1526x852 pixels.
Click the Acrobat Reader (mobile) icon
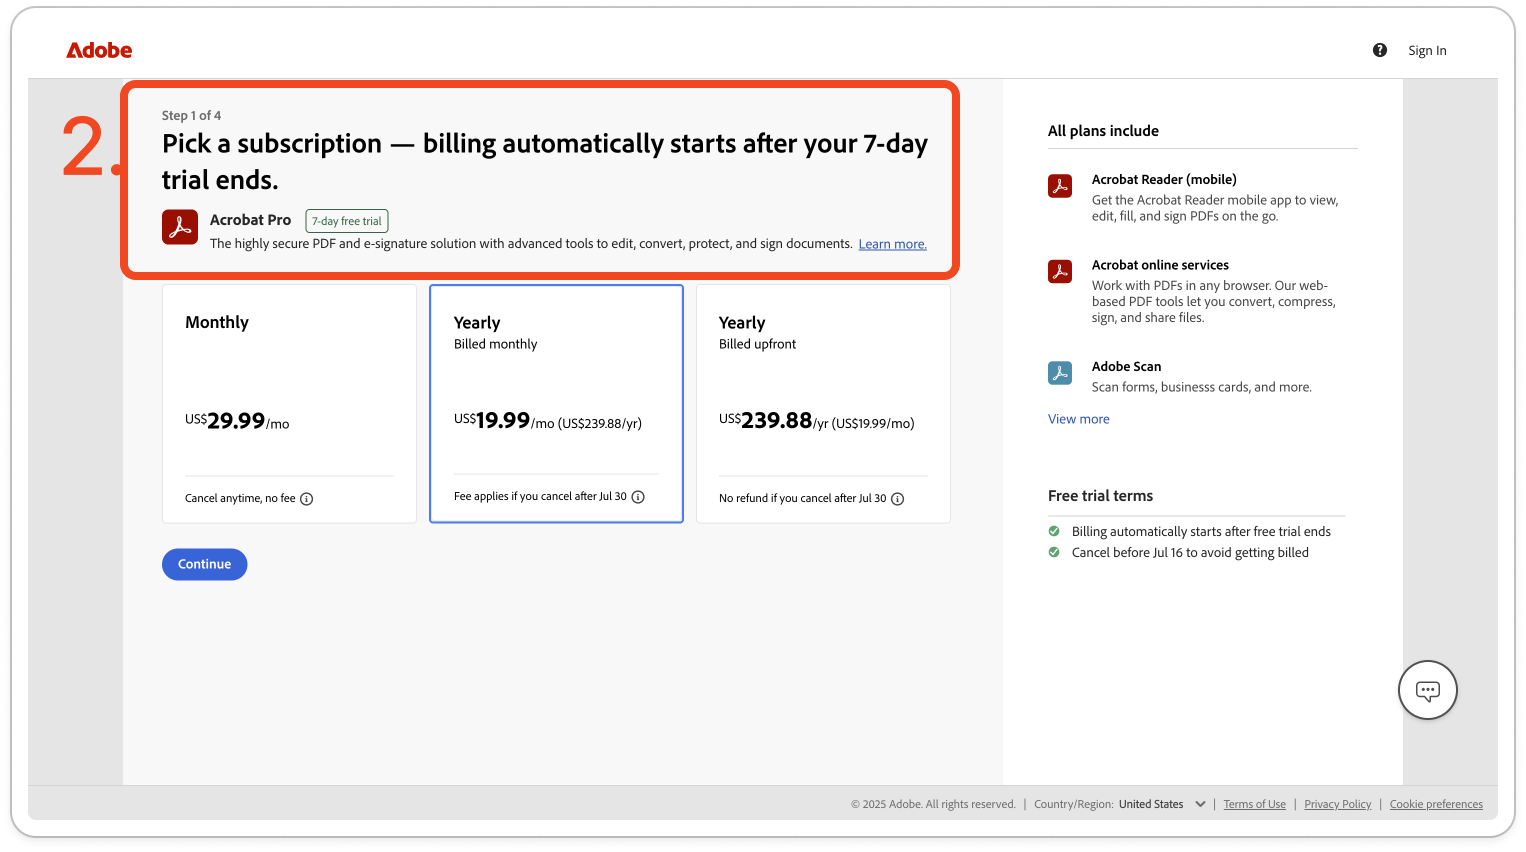point(1060,186)
